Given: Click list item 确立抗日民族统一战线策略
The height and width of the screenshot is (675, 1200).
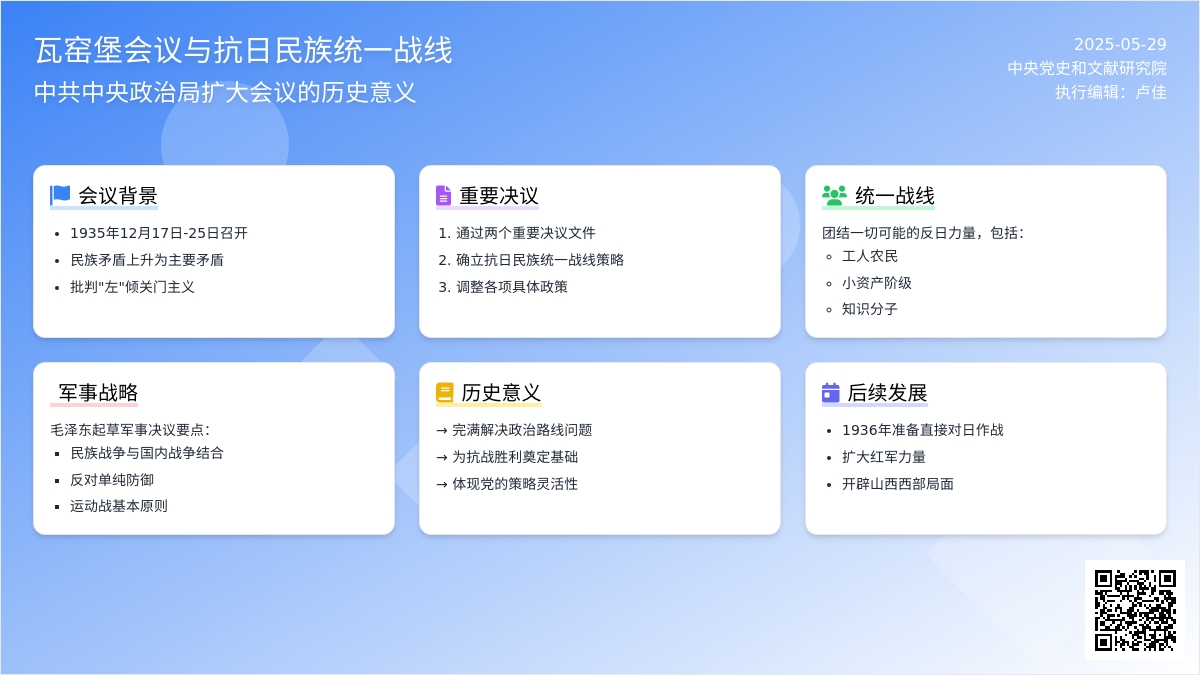Looking at the screenshot, I should click(x=540, y=260).
